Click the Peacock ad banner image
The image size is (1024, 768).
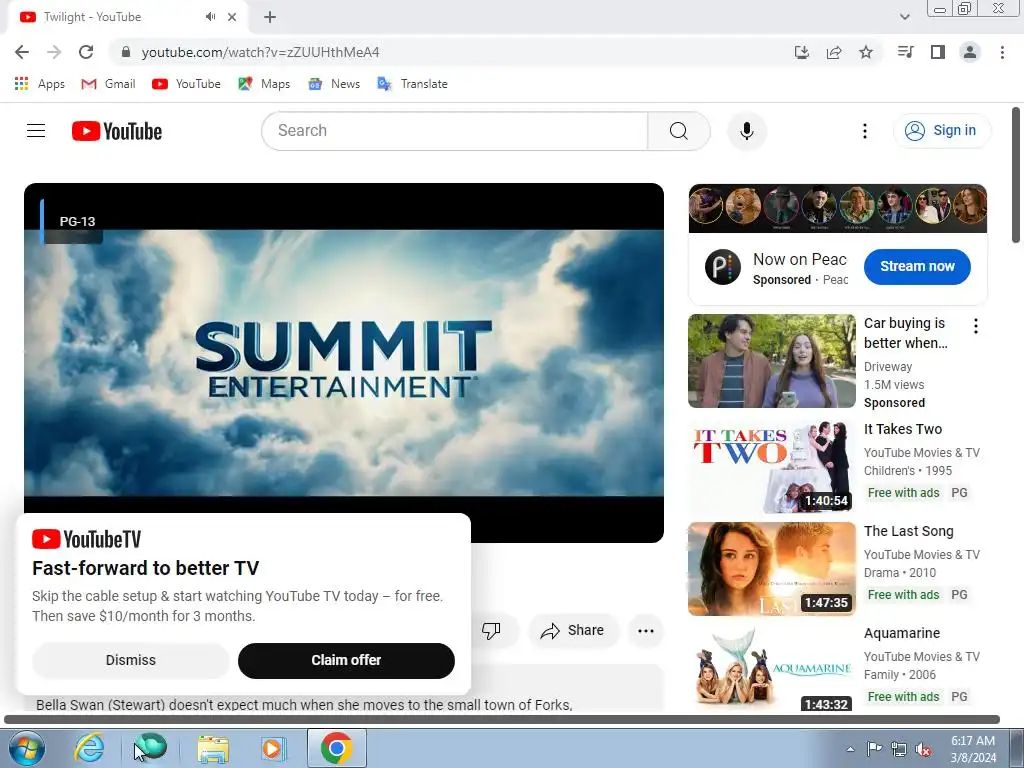[837, 208]
